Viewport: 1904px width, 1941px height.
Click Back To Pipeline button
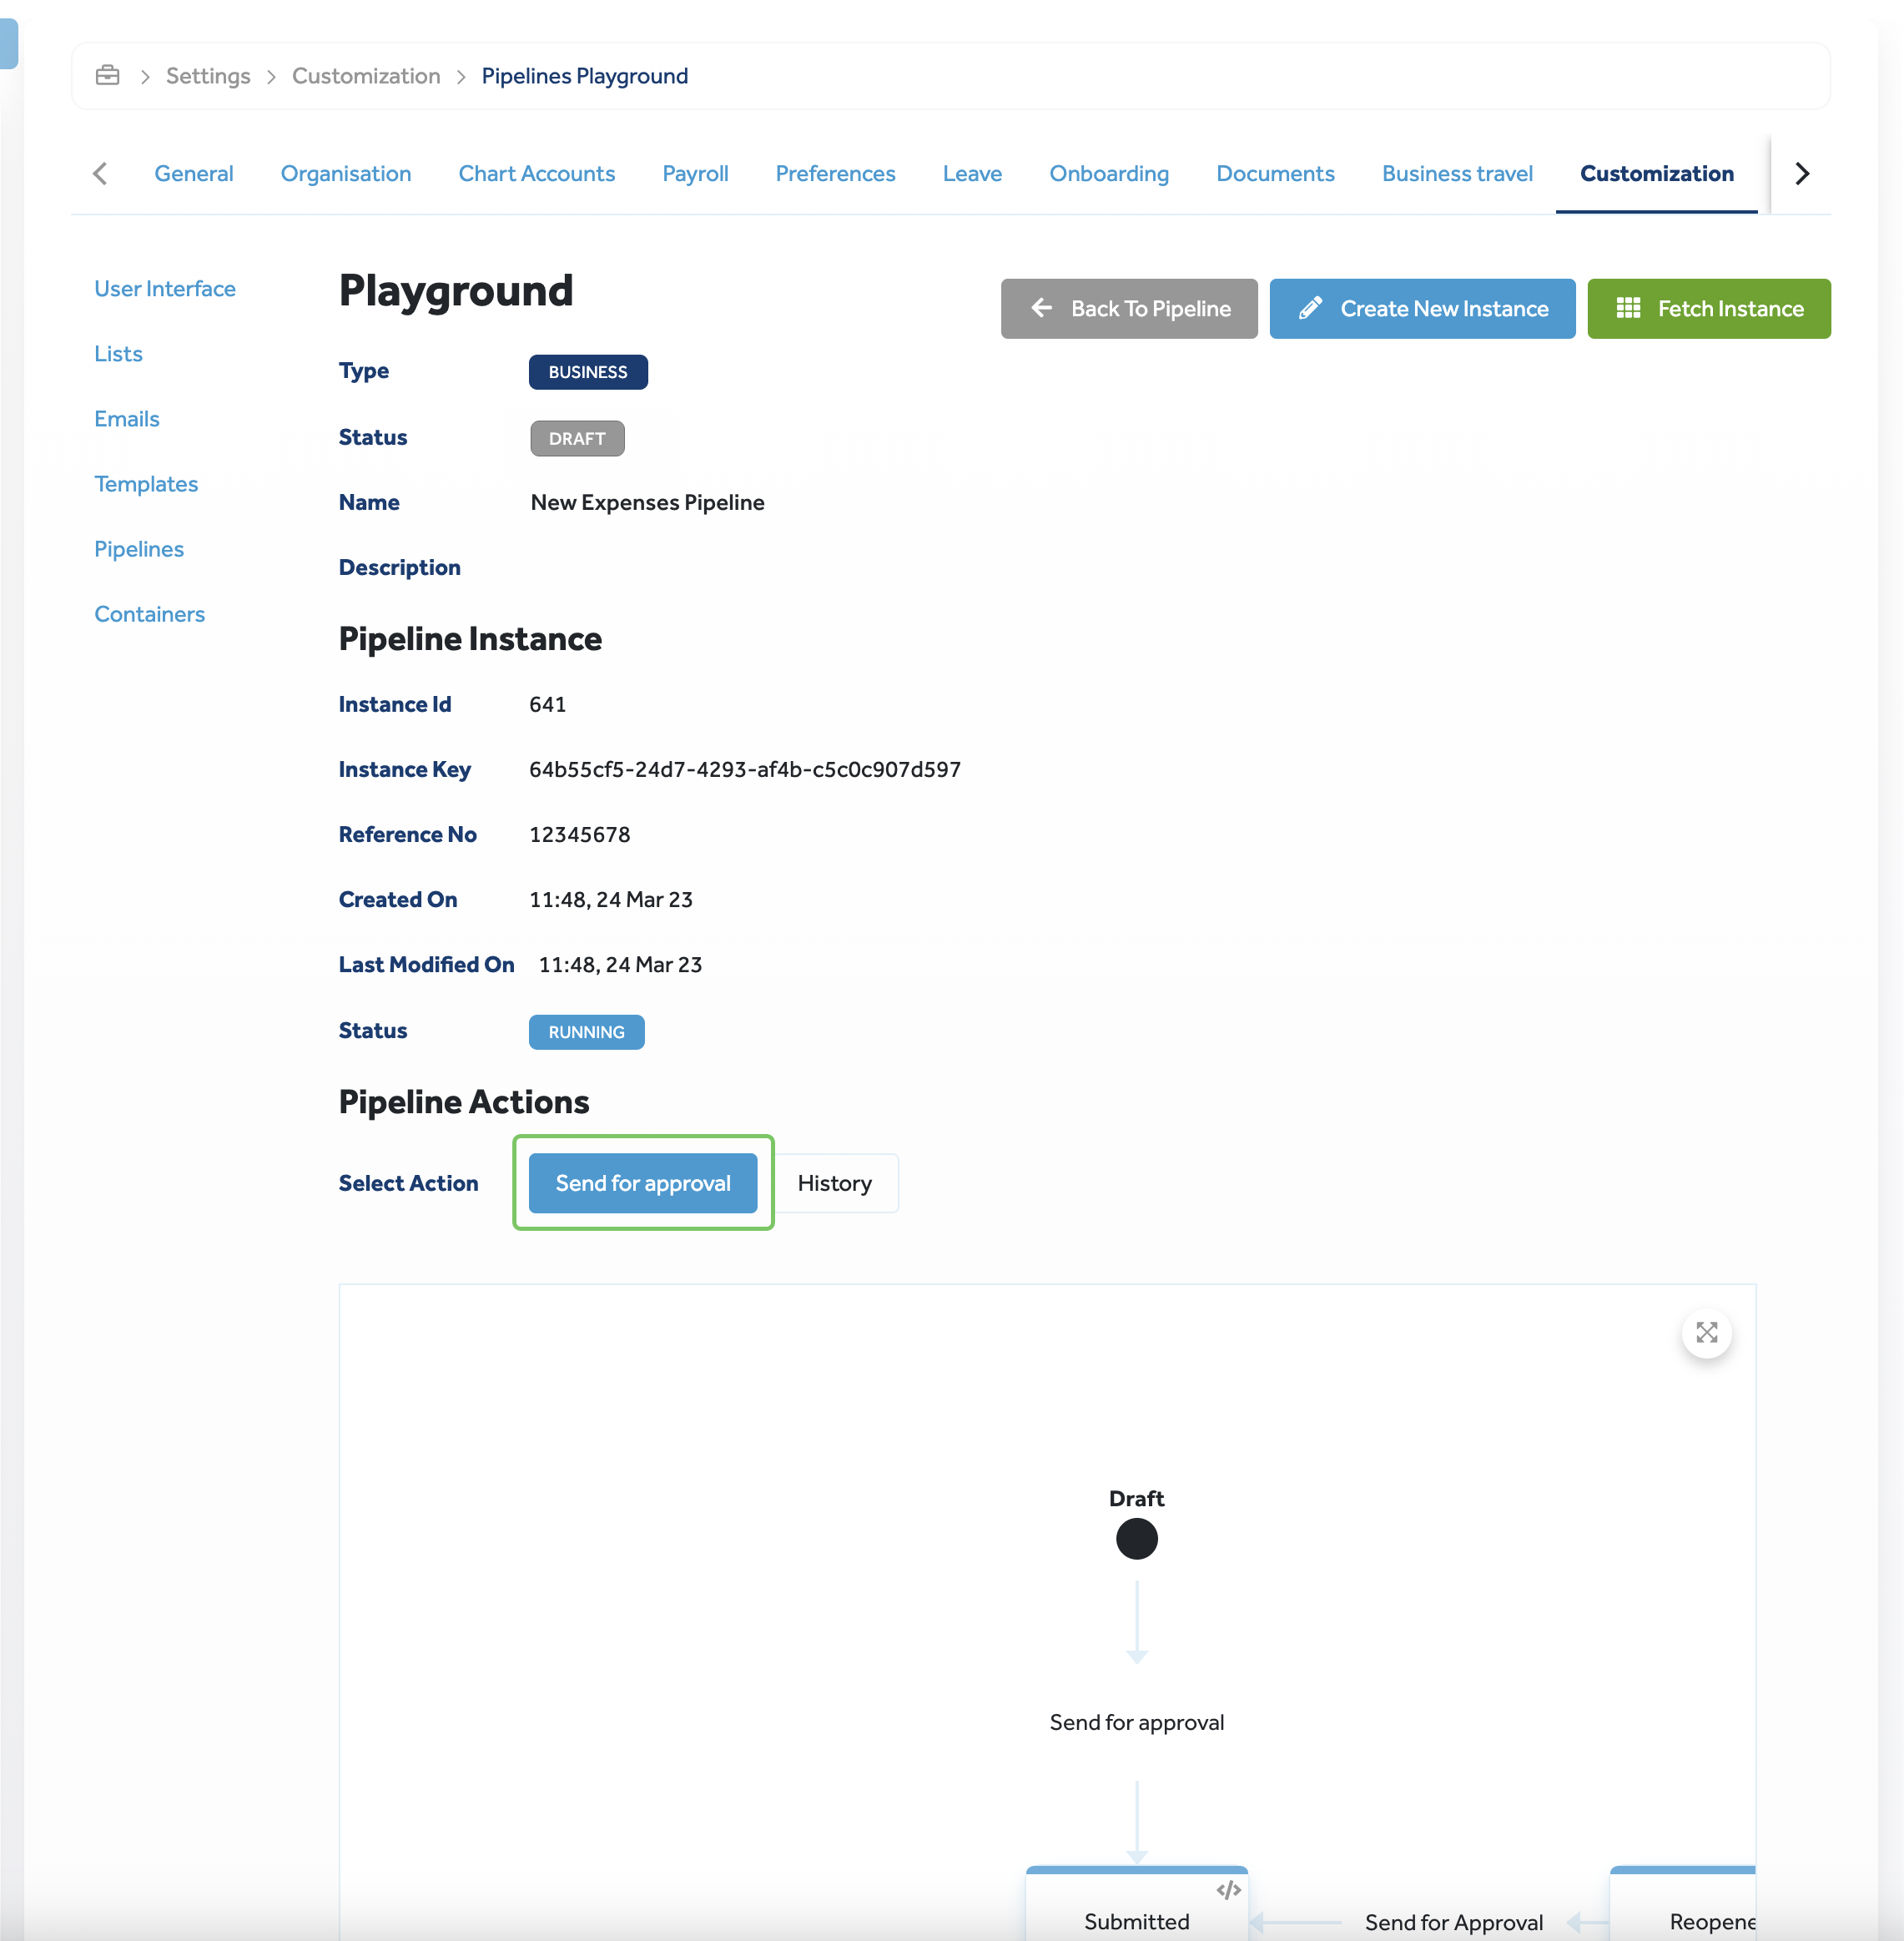pos(1128,309)
